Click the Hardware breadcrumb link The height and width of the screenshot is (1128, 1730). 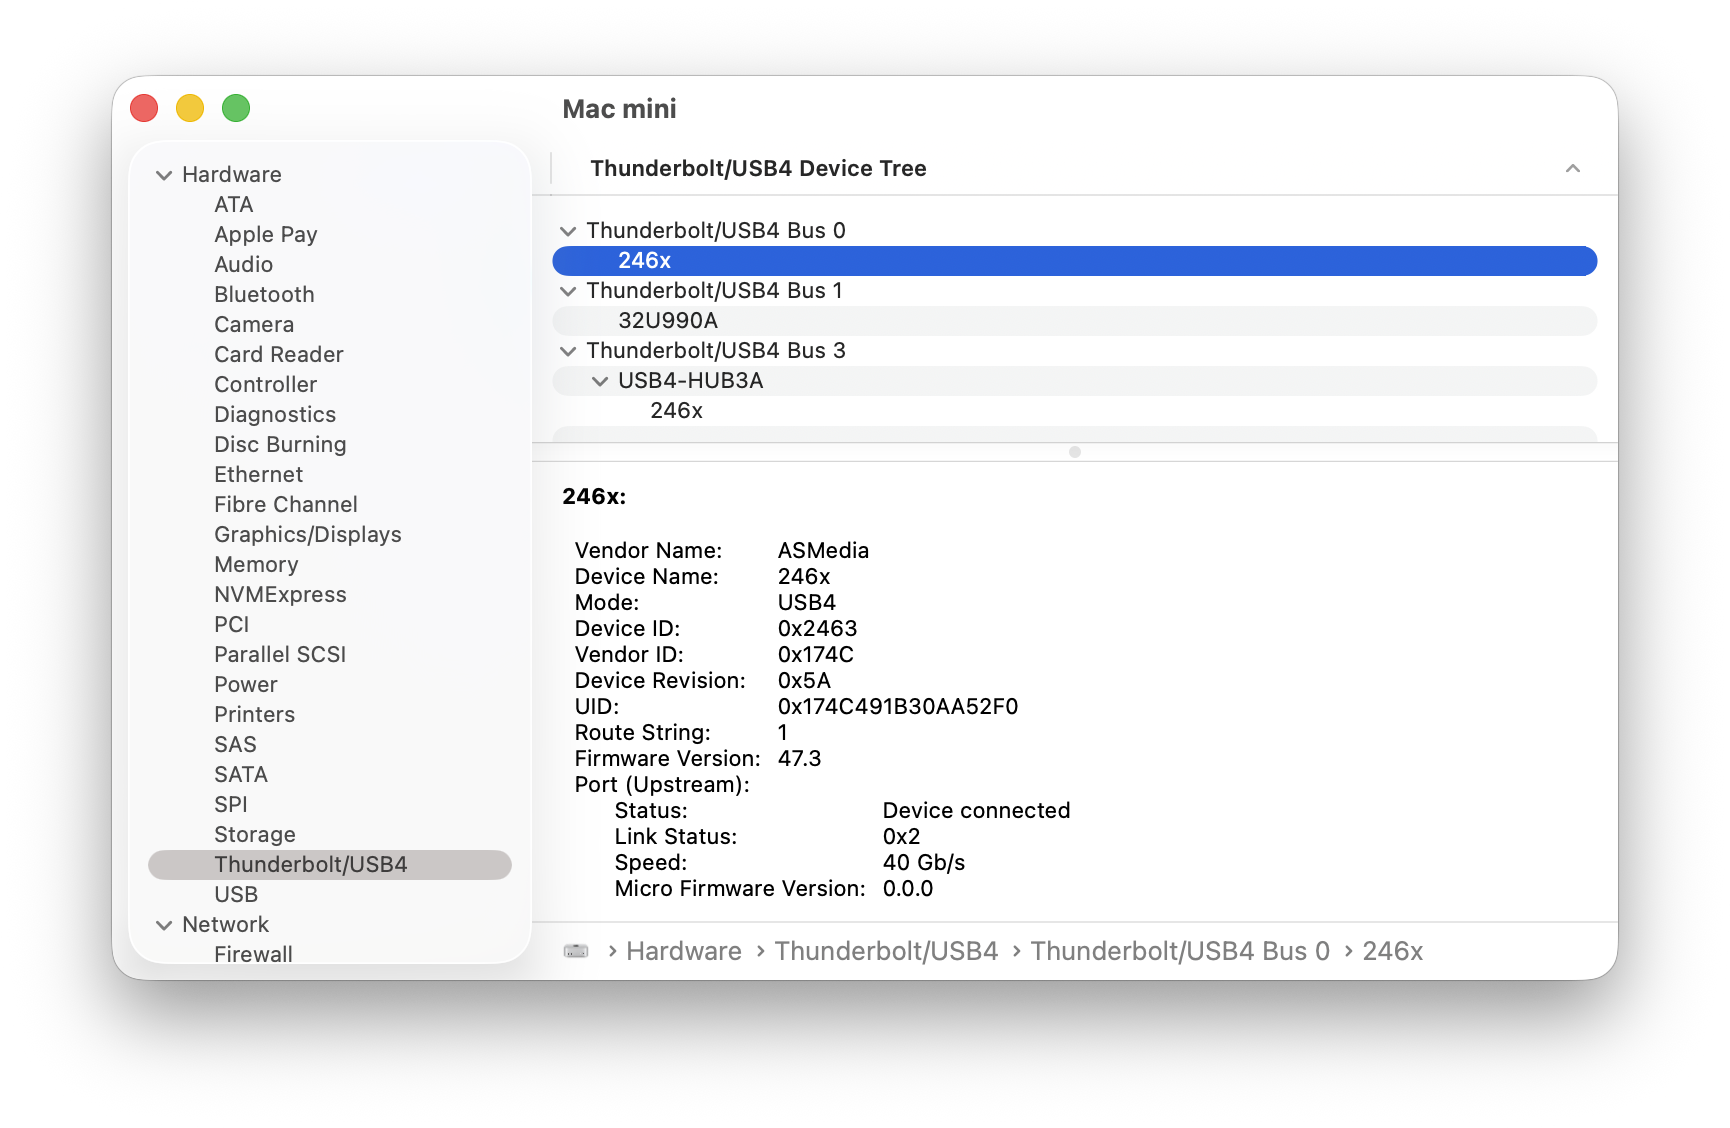683,951
